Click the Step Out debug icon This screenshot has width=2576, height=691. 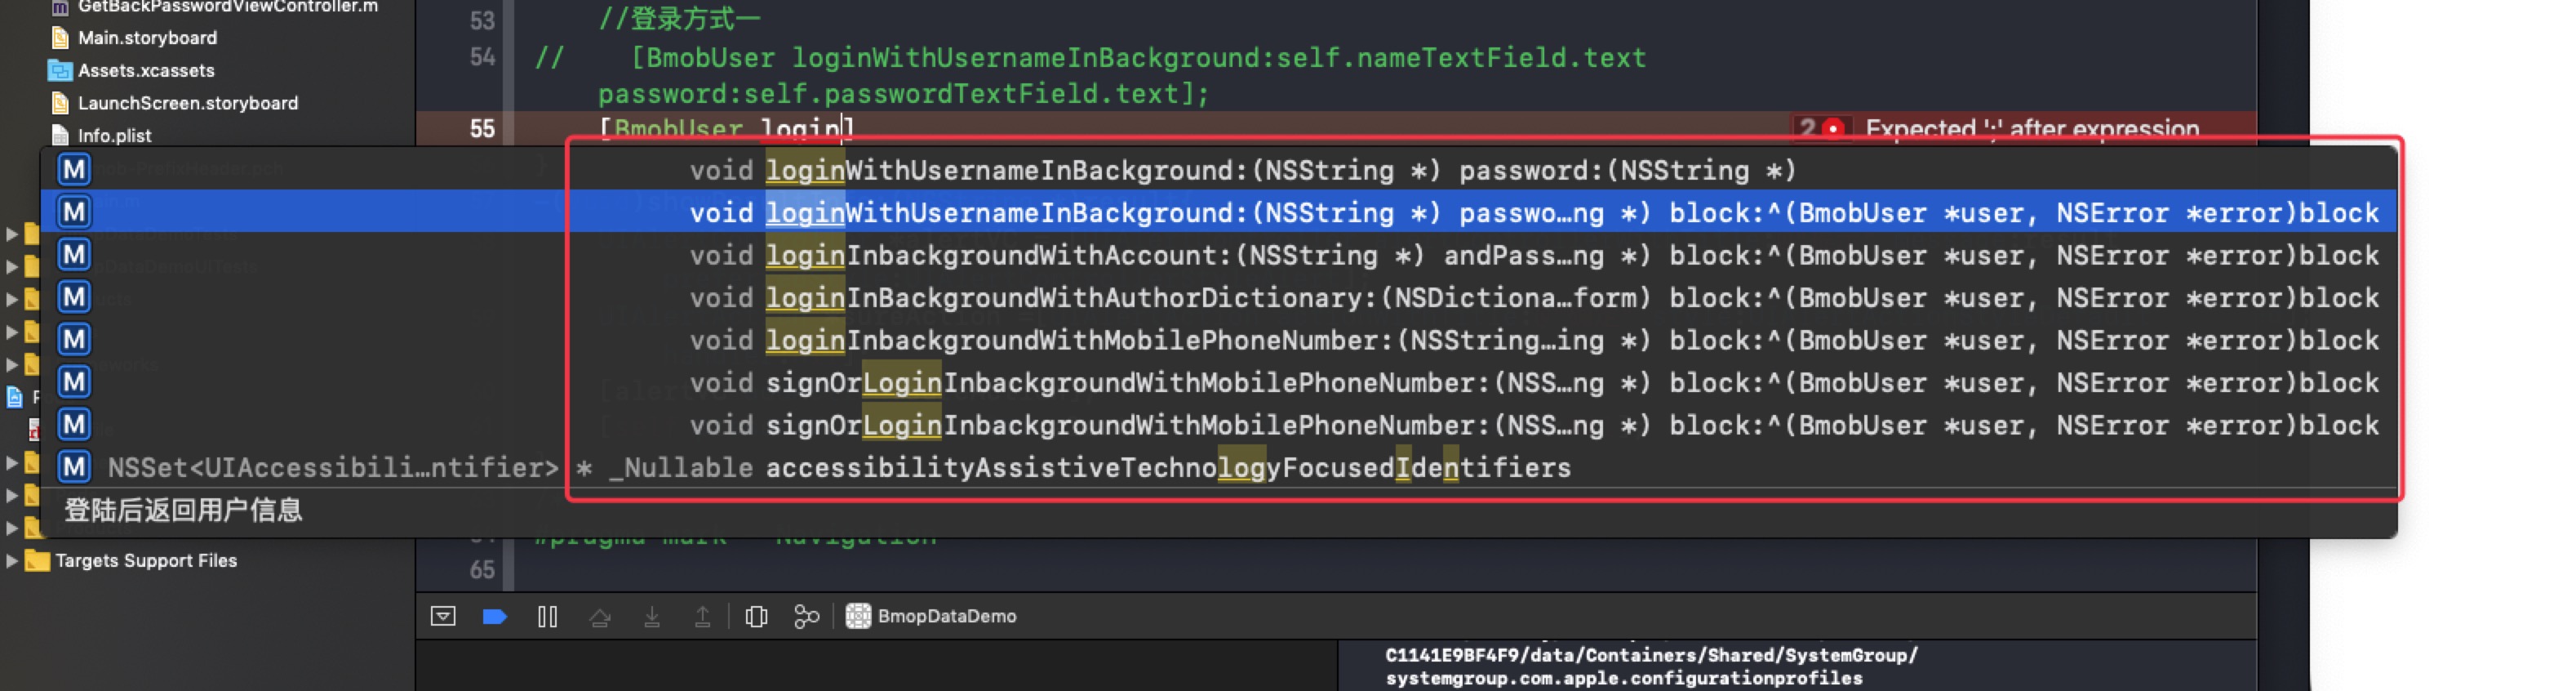click(x=703, y=617)
